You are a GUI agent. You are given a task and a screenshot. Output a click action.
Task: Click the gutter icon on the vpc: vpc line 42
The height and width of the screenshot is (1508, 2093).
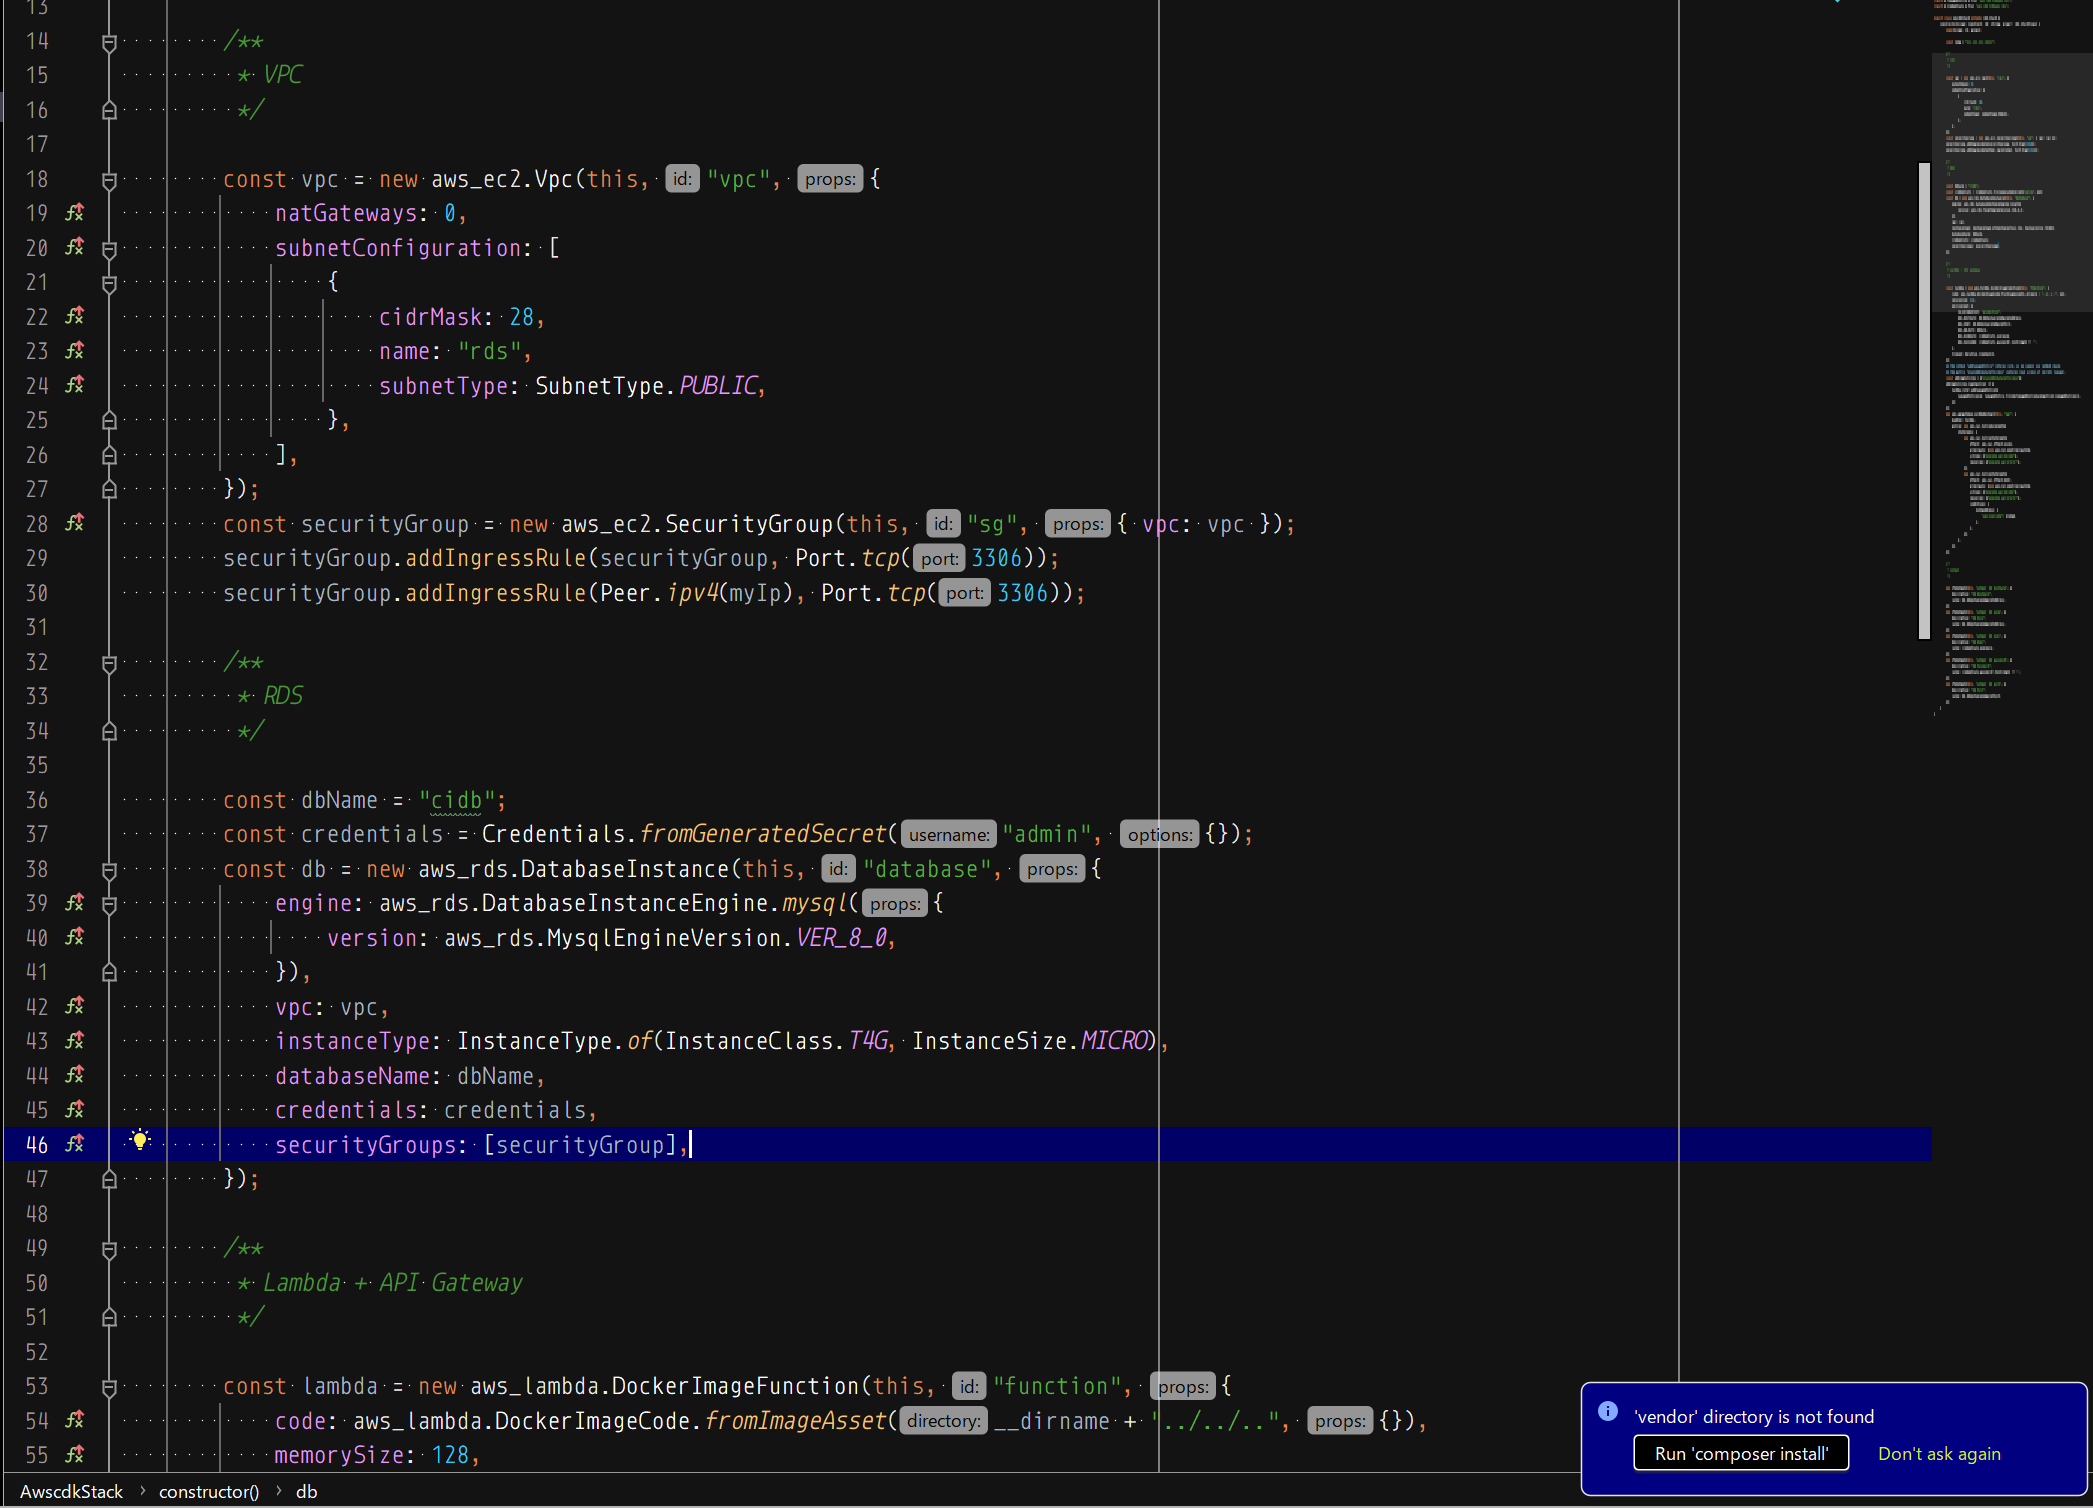[75, 1006]
